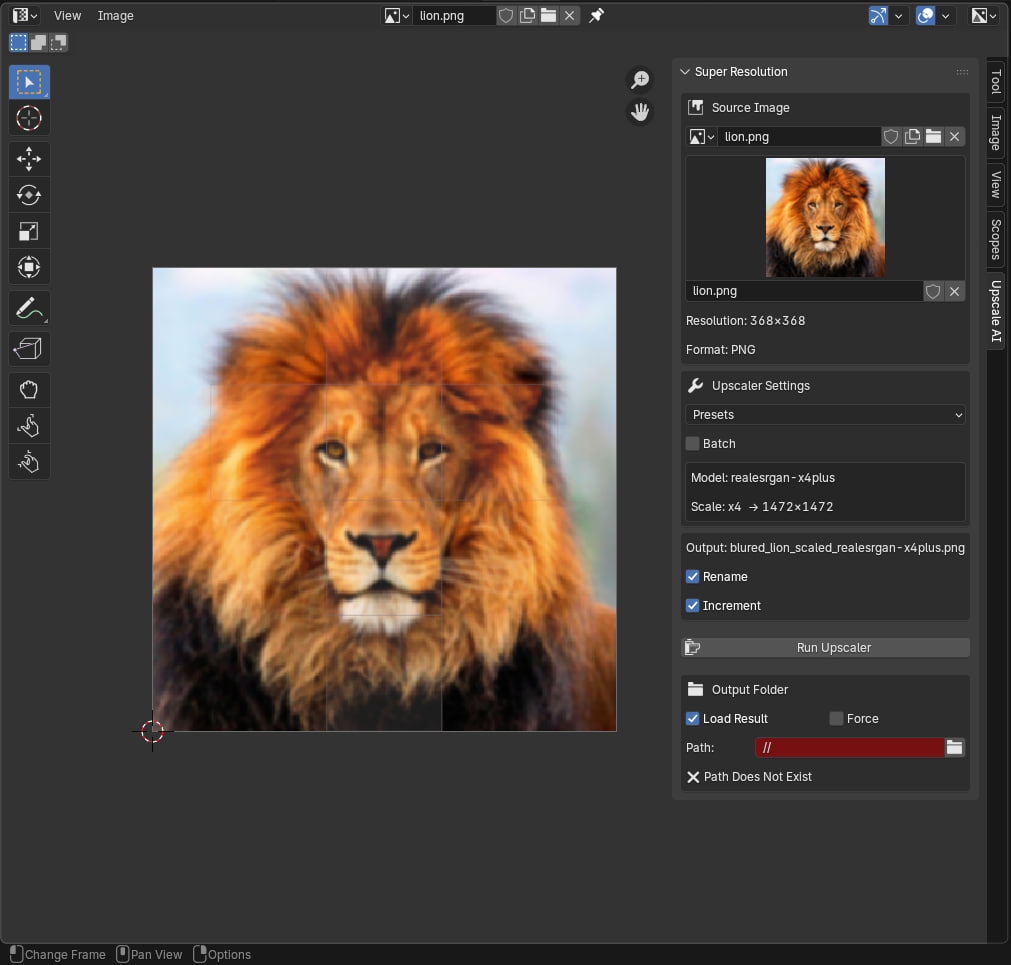Activate the Rotate tool
Screen dimensions: 1011x965
point(29,195)
